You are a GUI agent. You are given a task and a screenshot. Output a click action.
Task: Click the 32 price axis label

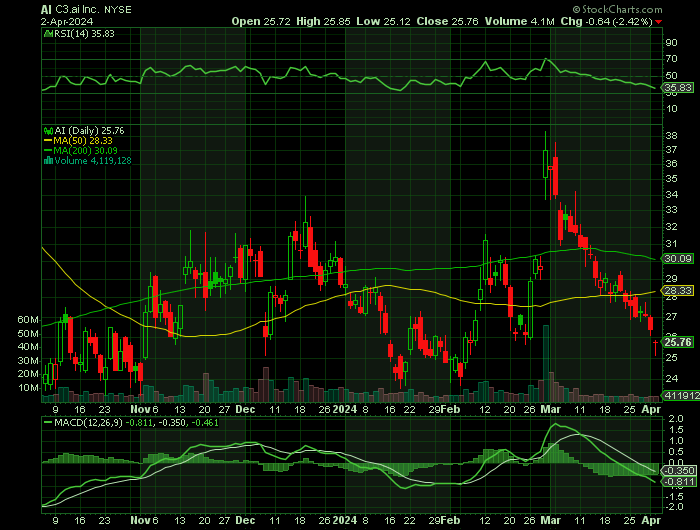coord(671,227)
